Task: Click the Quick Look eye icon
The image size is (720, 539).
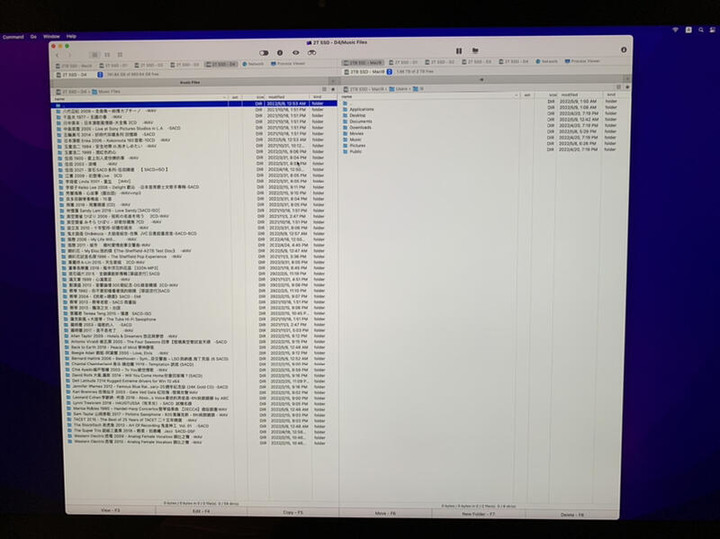Action: coord(296,53)
